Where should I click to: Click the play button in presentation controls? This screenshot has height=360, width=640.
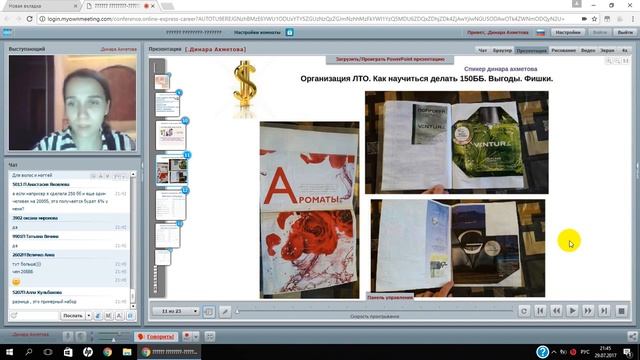pos(572,311)
